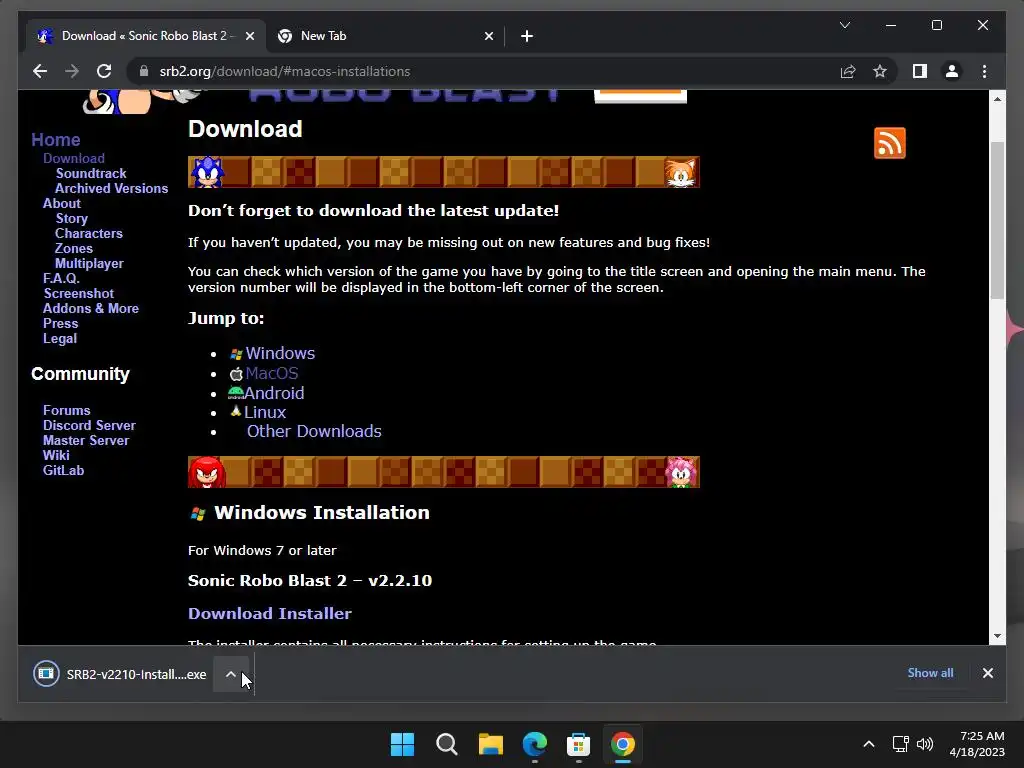1024x768 pixels.
Task: Open Addons & More link
Action: point(91,308)
